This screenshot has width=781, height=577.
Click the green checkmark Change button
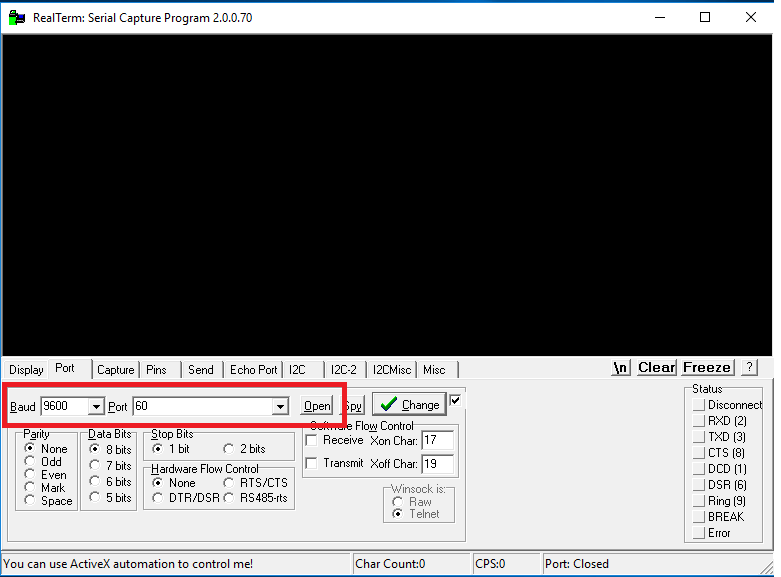pyautogui.click(x=409, y=405)
